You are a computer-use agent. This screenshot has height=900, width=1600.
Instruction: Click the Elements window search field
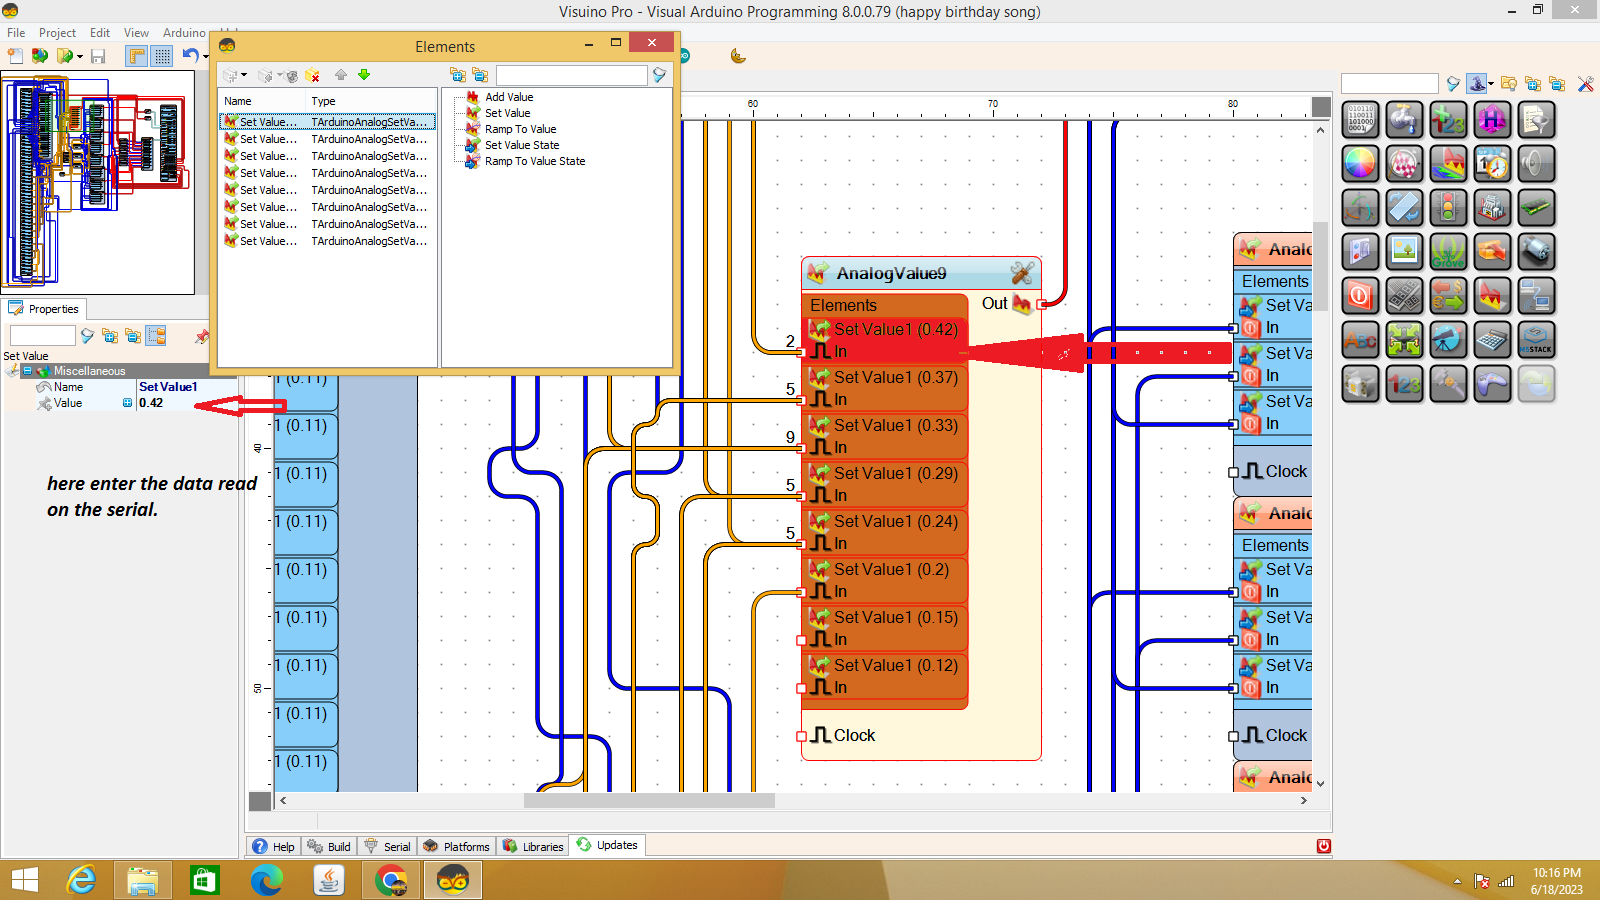point(572,75)
